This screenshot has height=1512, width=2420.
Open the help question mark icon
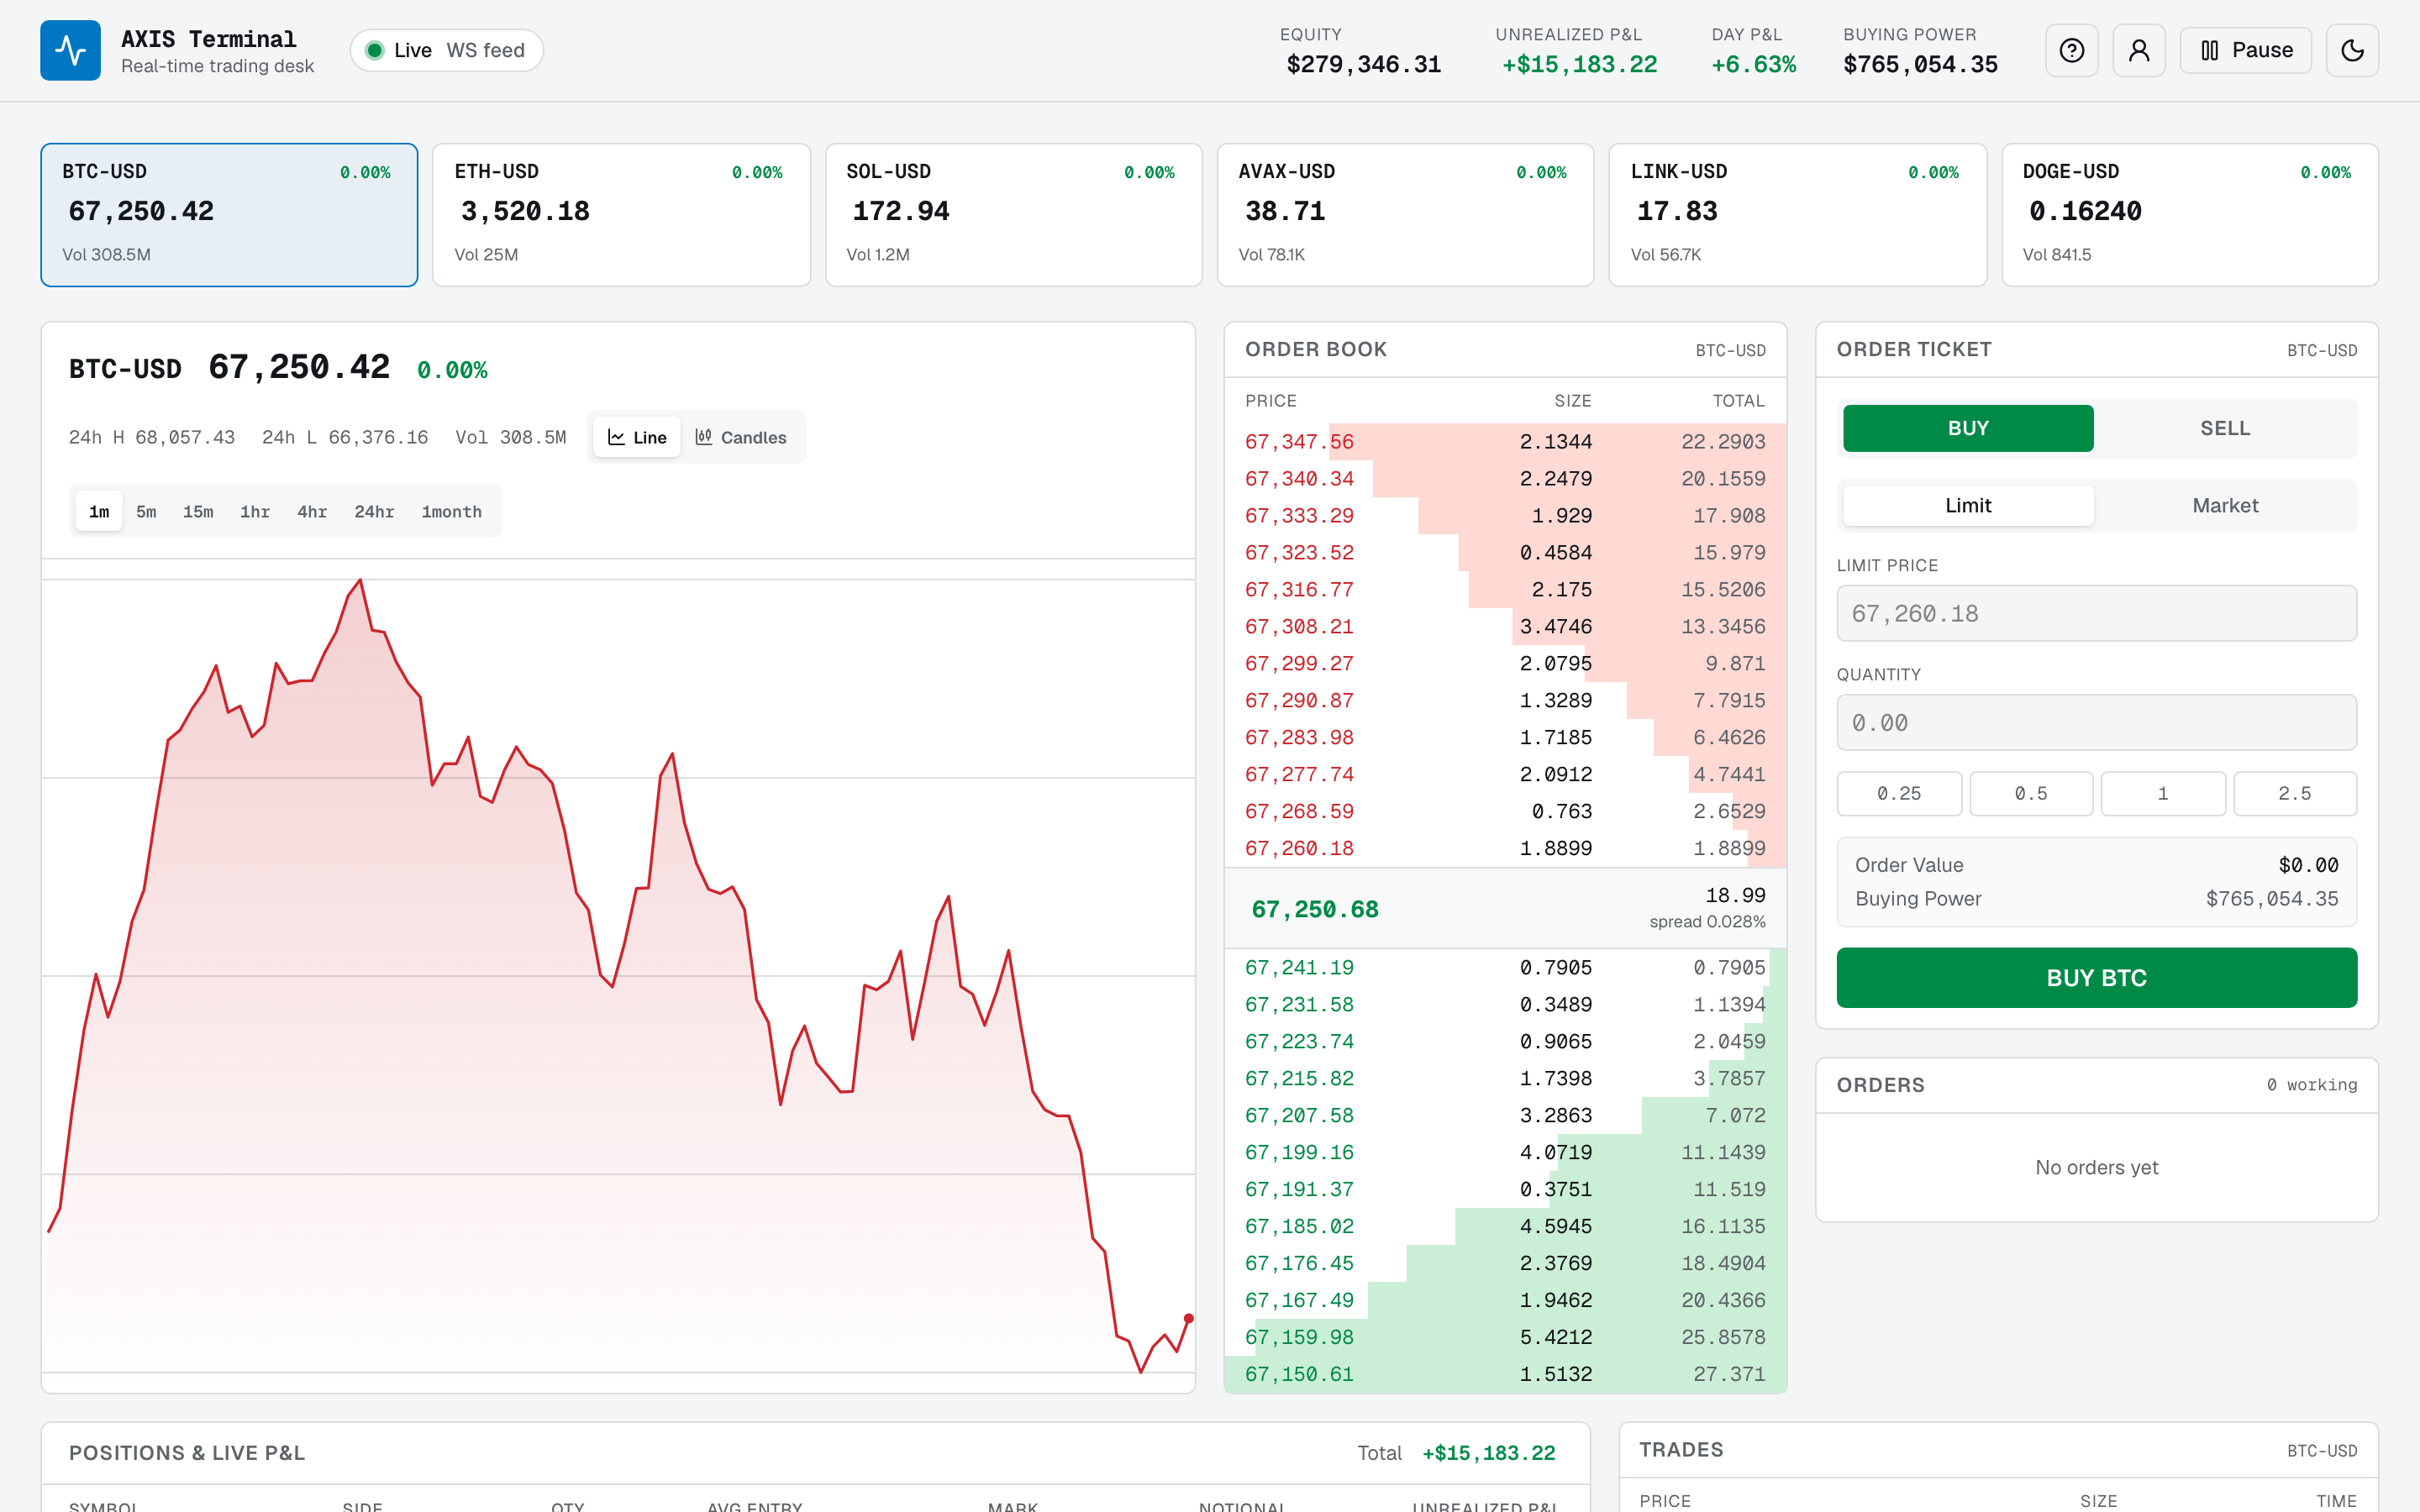pos(2071,50)
